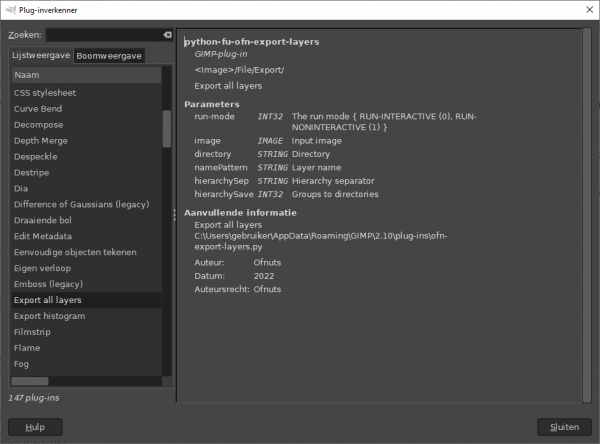Select Difference of Gaussians (legacy)

point(86,204)
